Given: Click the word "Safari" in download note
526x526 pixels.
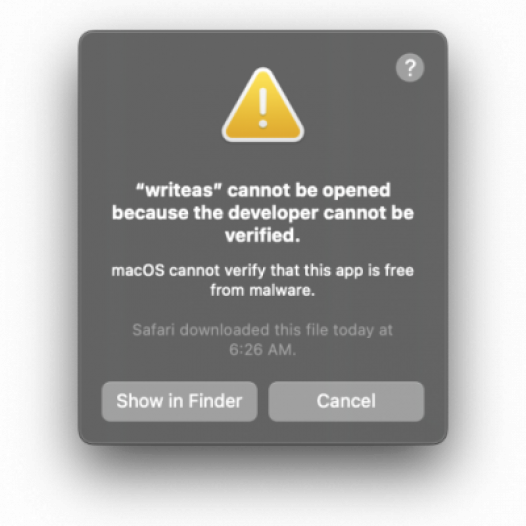Looking at the screenshot, I should 154,330.
